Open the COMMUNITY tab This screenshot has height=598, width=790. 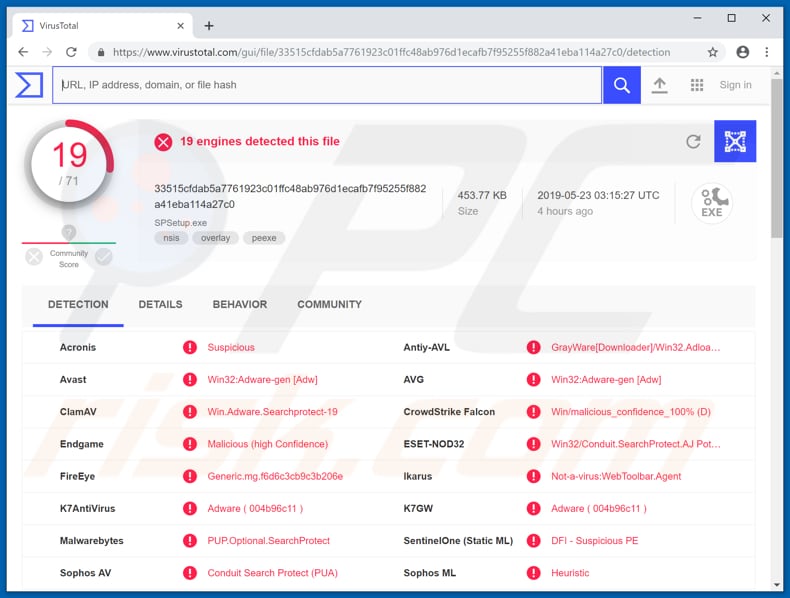point(330,304)
